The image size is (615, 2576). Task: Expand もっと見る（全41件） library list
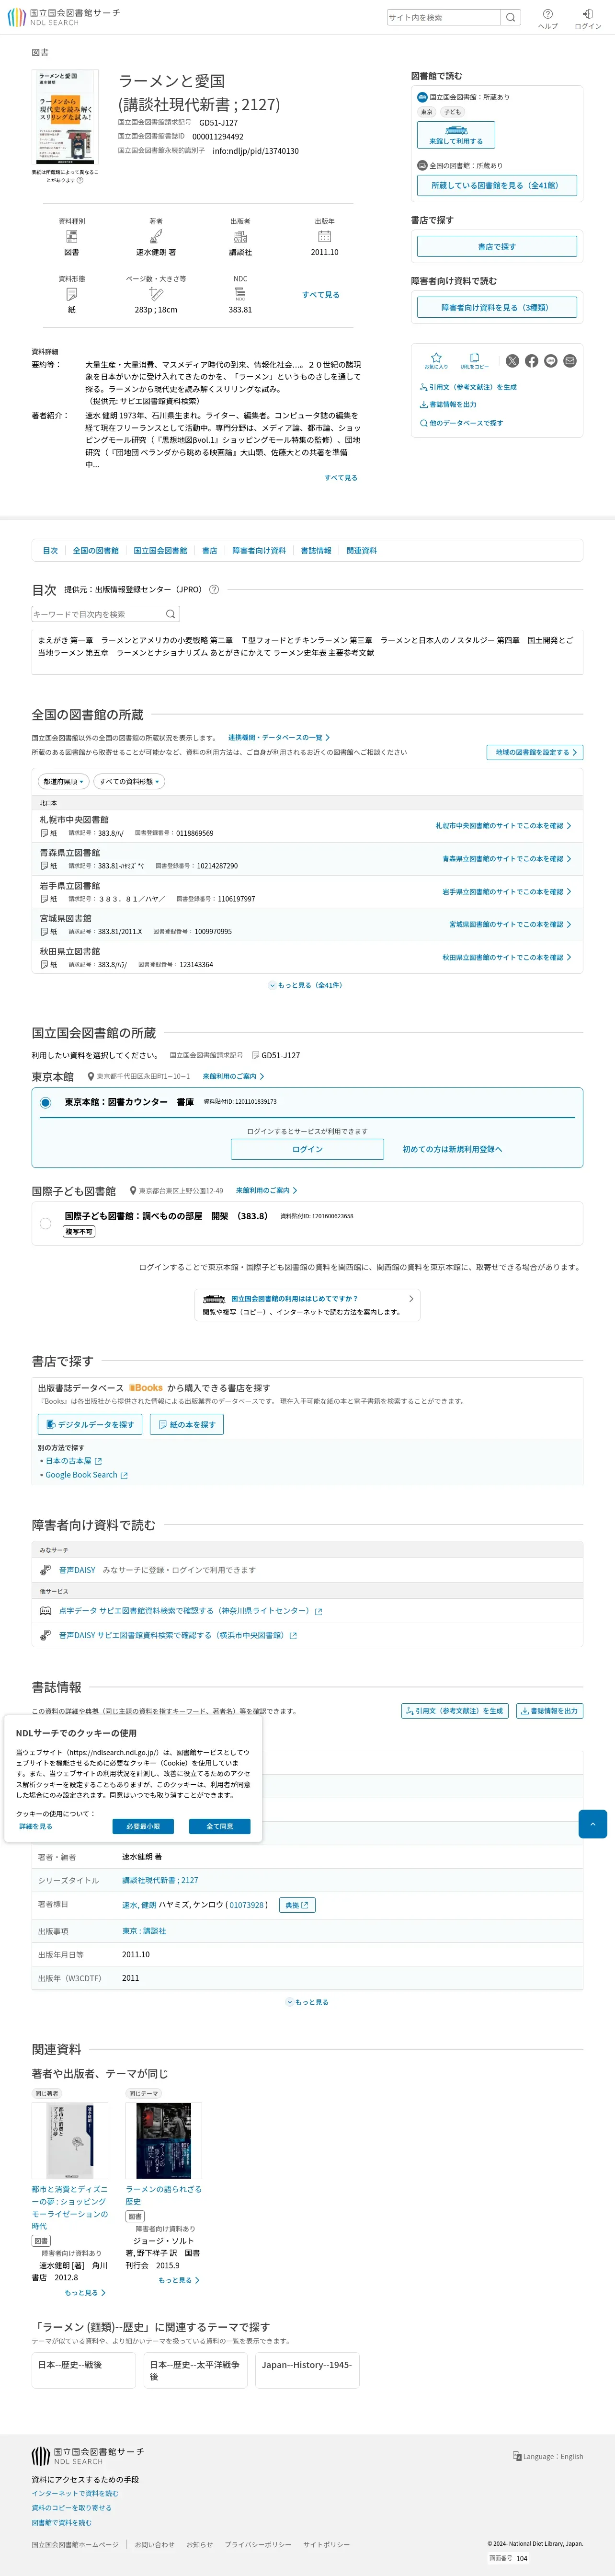[306, 985]
